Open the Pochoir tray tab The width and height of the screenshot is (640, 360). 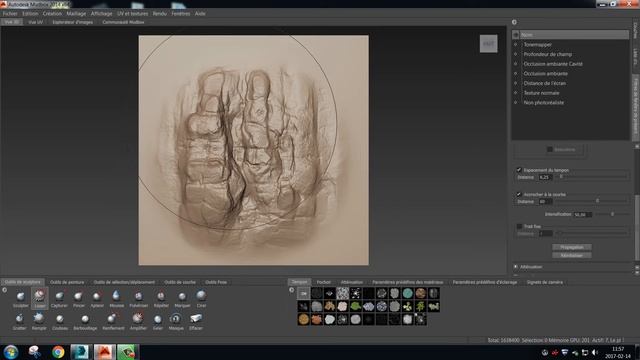click(324, 282)
